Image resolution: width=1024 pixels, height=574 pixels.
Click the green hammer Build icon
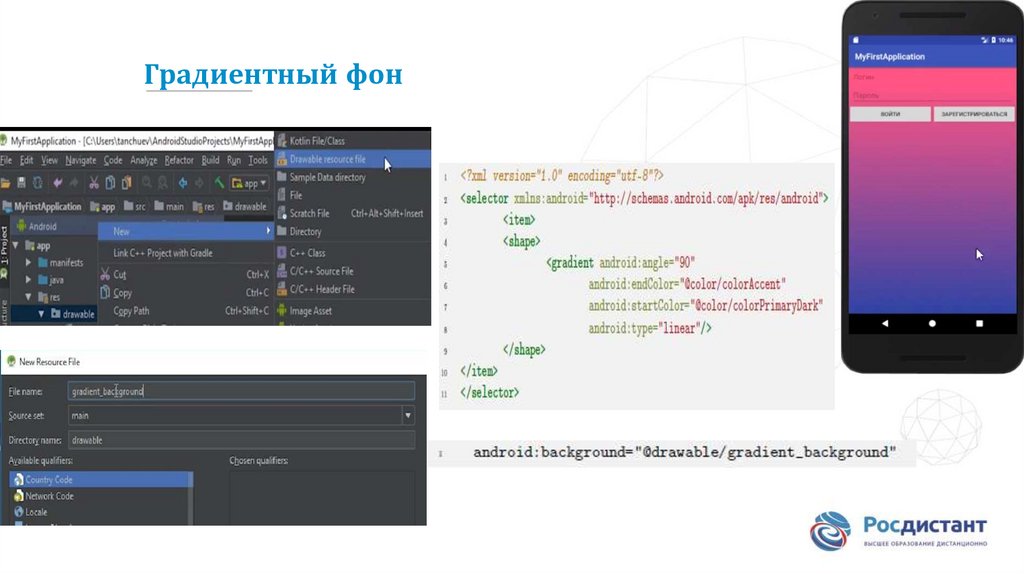(x=217, y=183)
